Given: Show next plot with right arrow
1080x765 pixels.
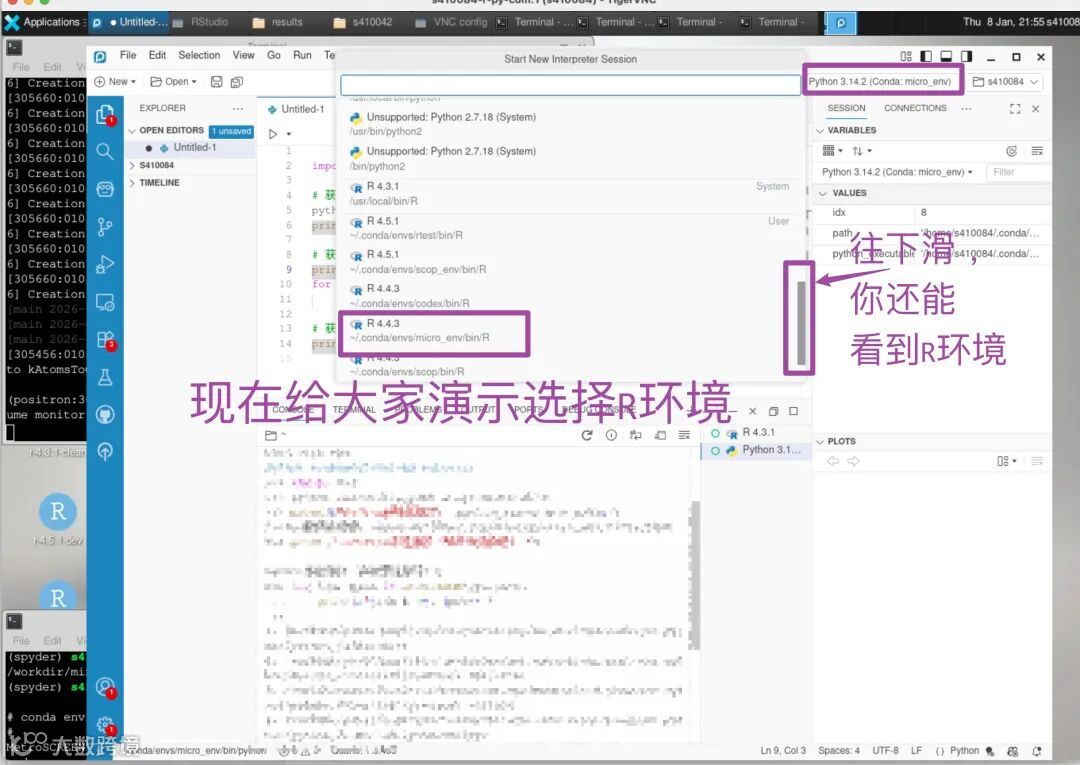Looking at the screenshot, I should click(853, 461).
